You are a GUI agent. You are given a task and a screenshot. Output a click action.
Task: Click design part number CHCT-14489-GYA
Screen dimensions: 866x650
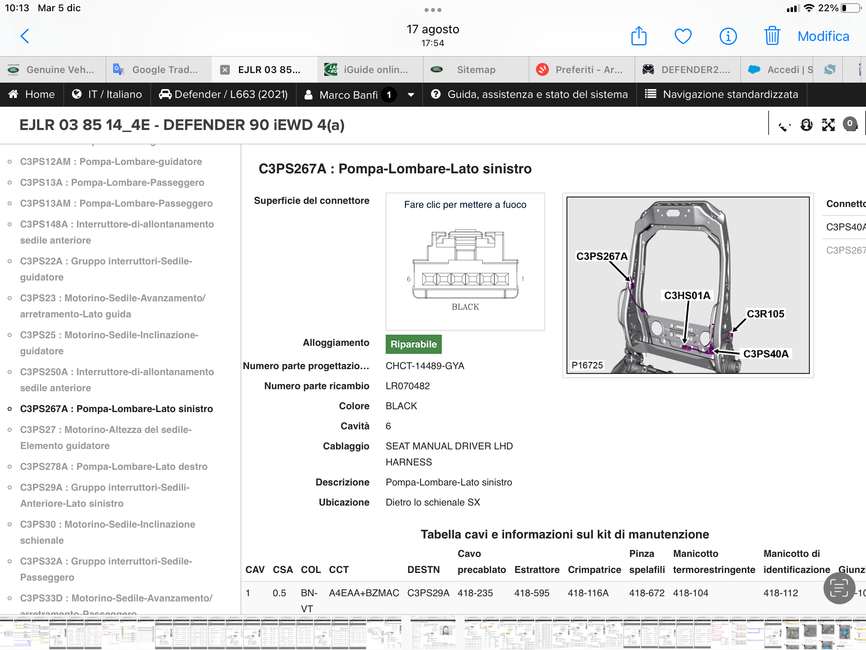pos(425,366)
